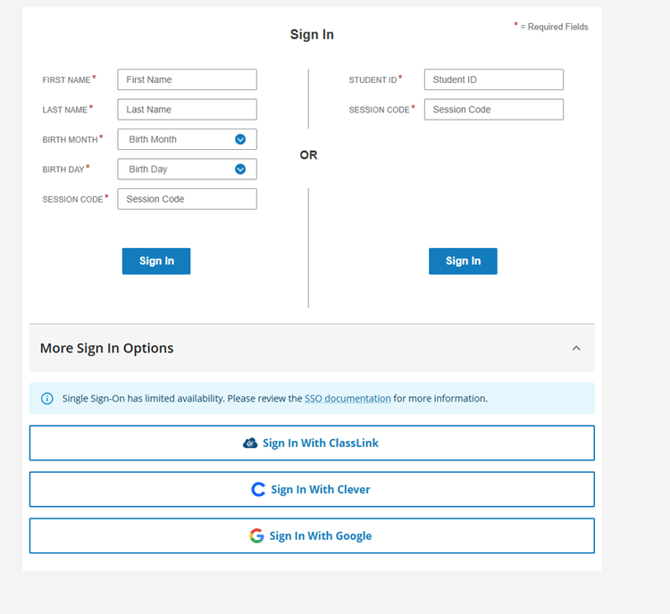Click the 'More Sign In Options' heading text

(107, 348)
